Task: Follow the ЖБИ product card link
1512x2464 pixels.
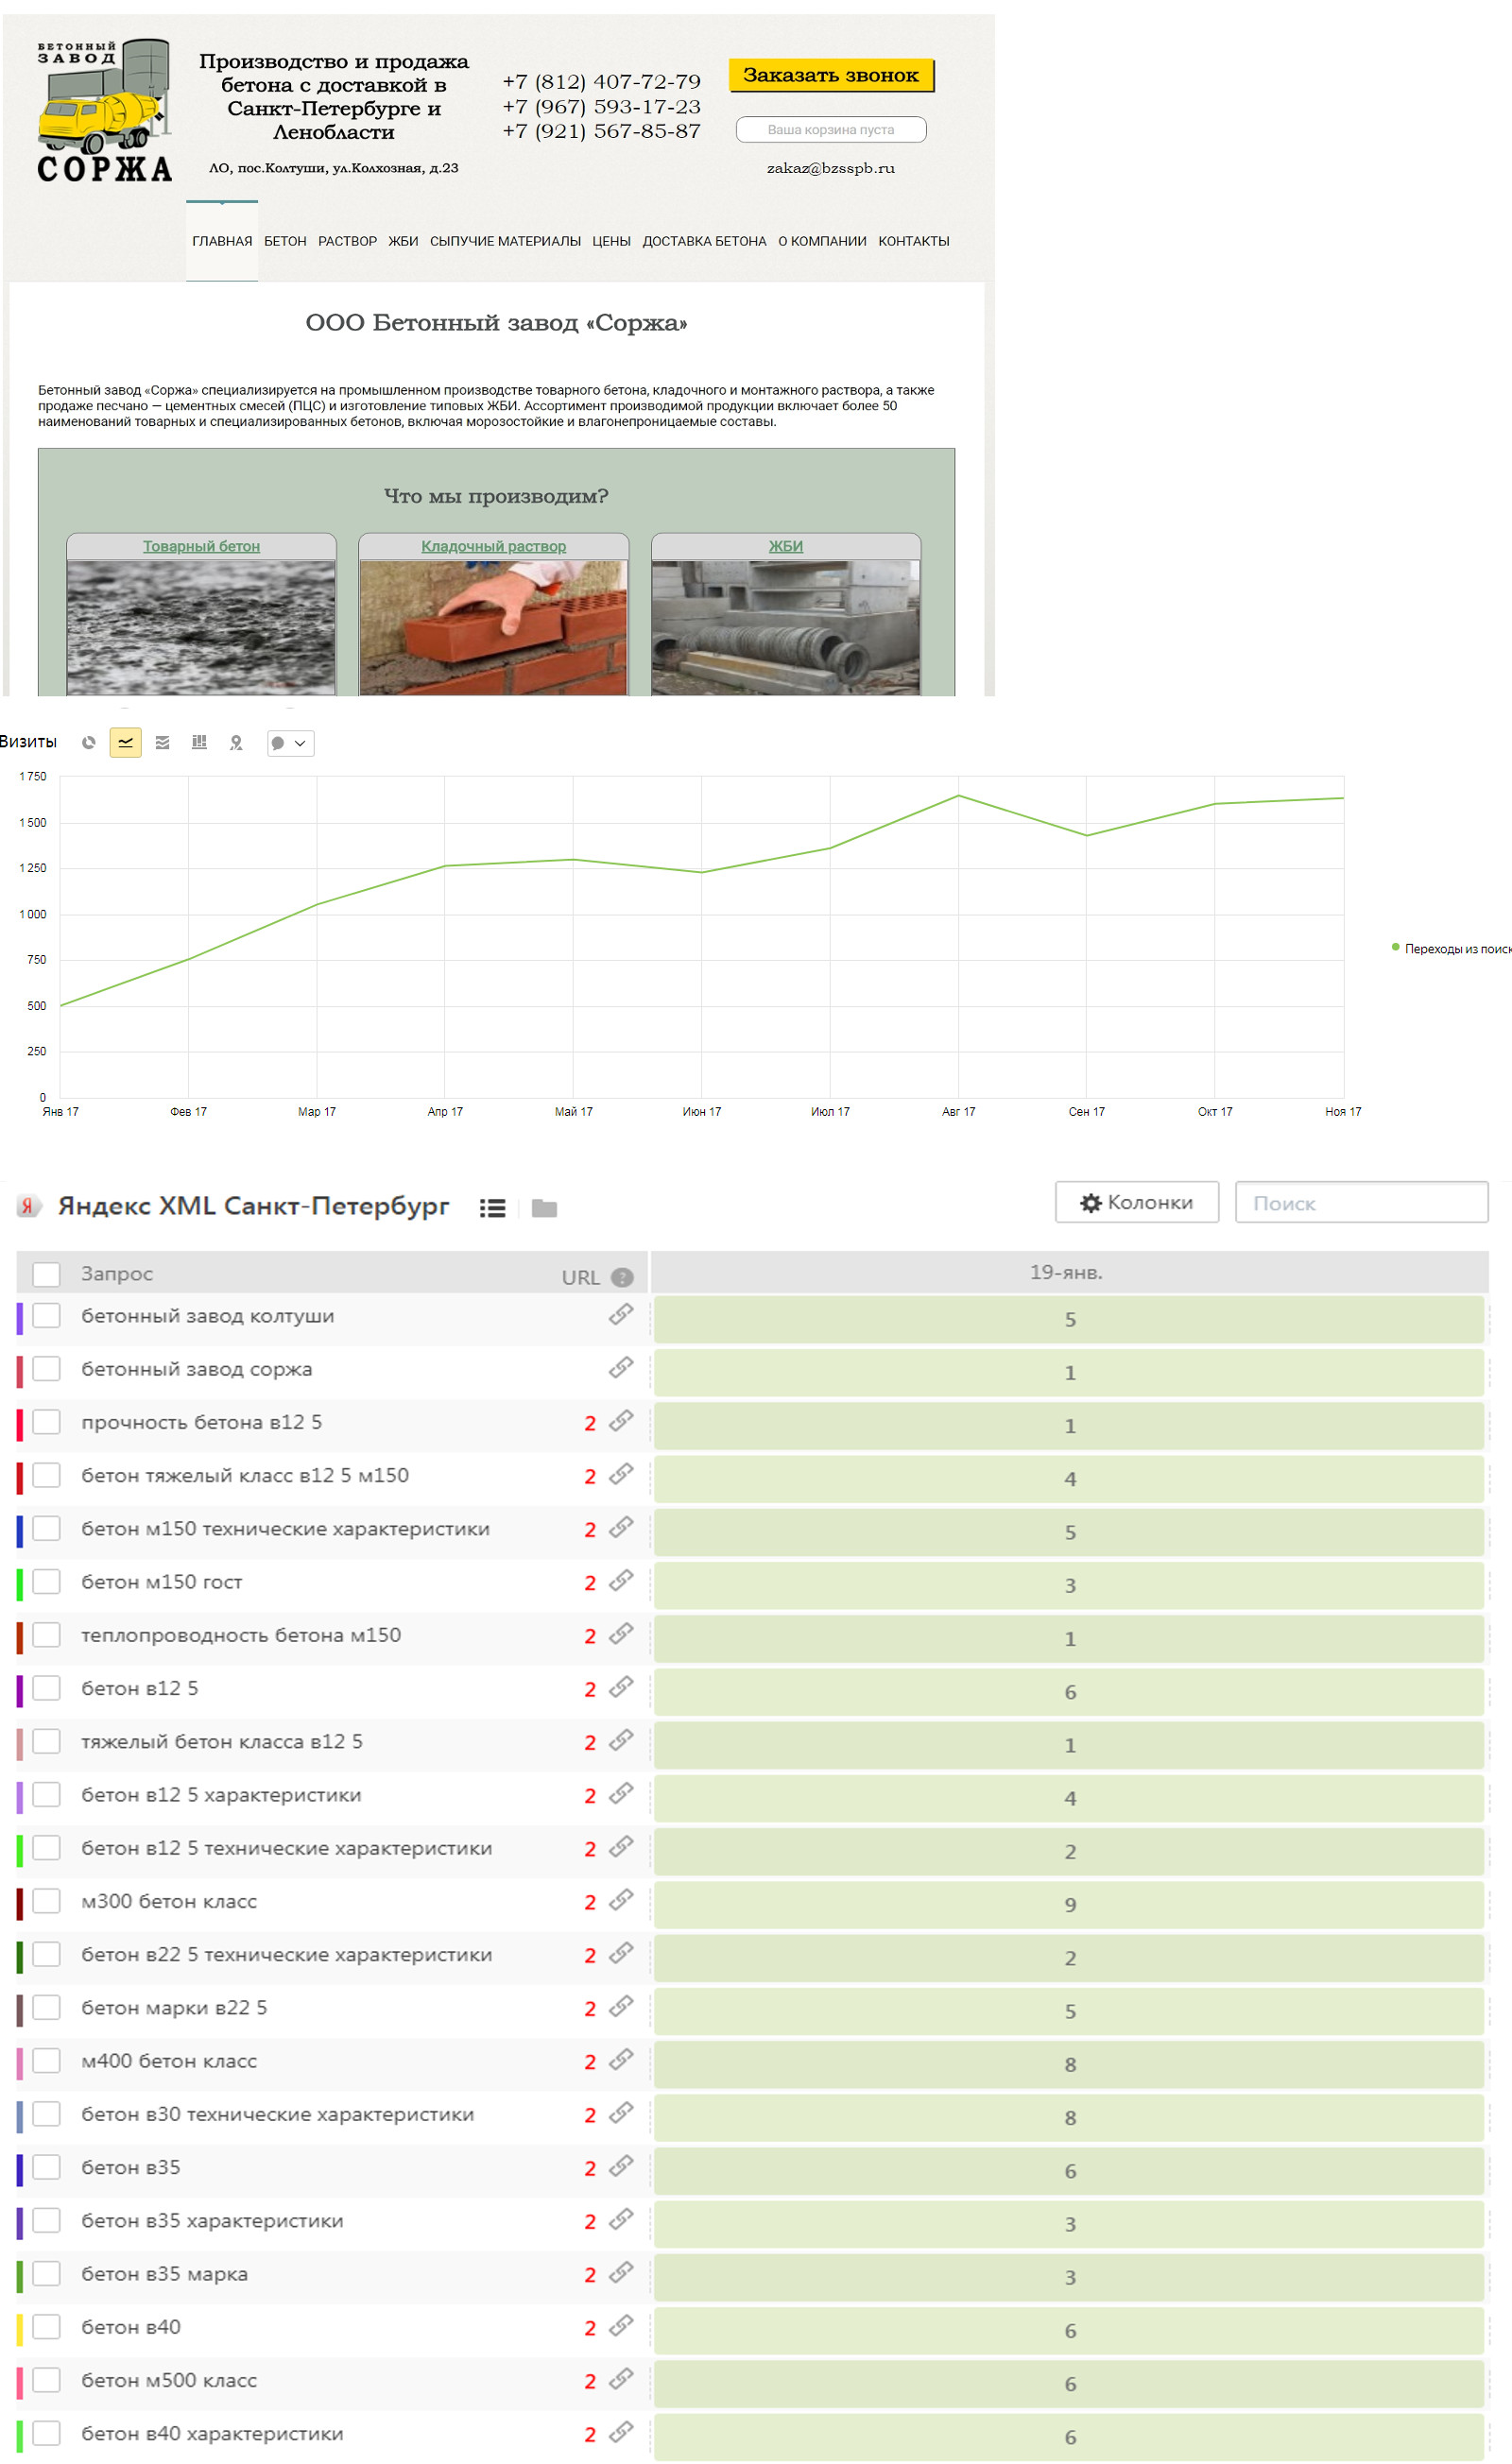Action: click(x=786, y=546)
